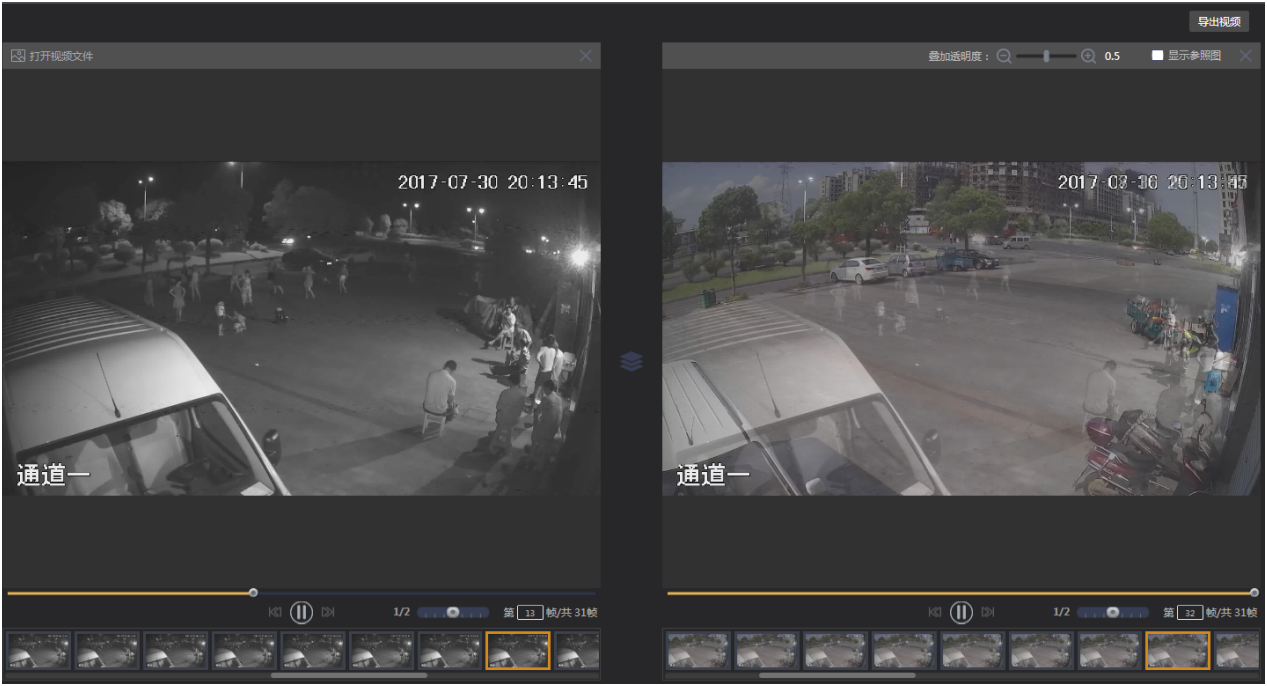Click the left panel playback speed slider
Screen dimensions: 1267x686
click(453, 612)
